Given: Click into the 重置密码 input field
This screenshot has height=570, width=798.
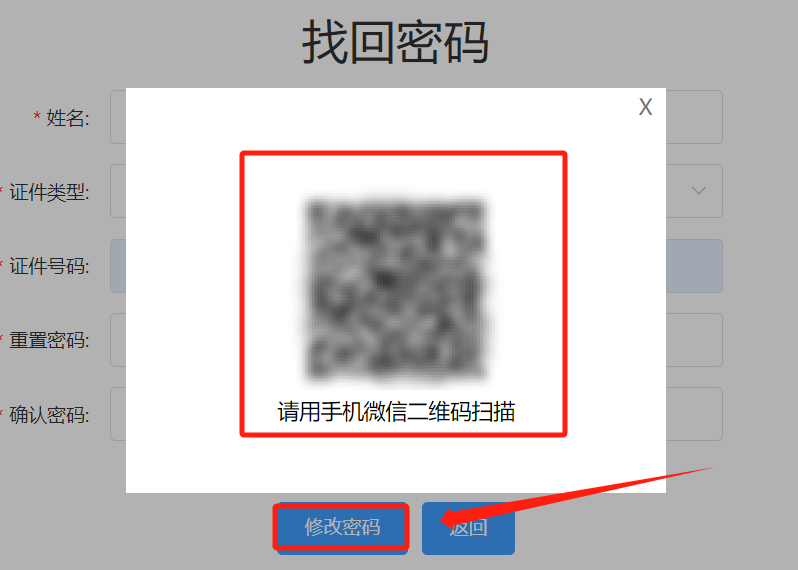Looking at the screenshot, I should 416,340.
